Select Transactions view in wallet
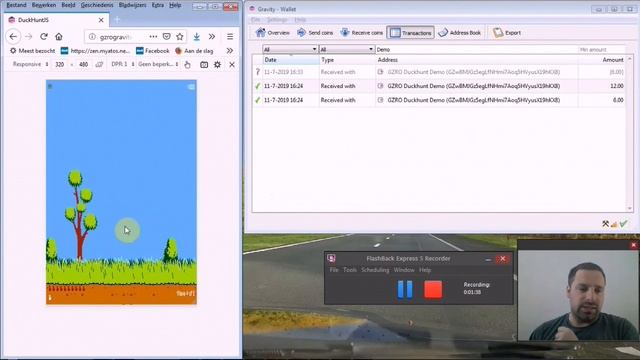 tap(410, 33)
